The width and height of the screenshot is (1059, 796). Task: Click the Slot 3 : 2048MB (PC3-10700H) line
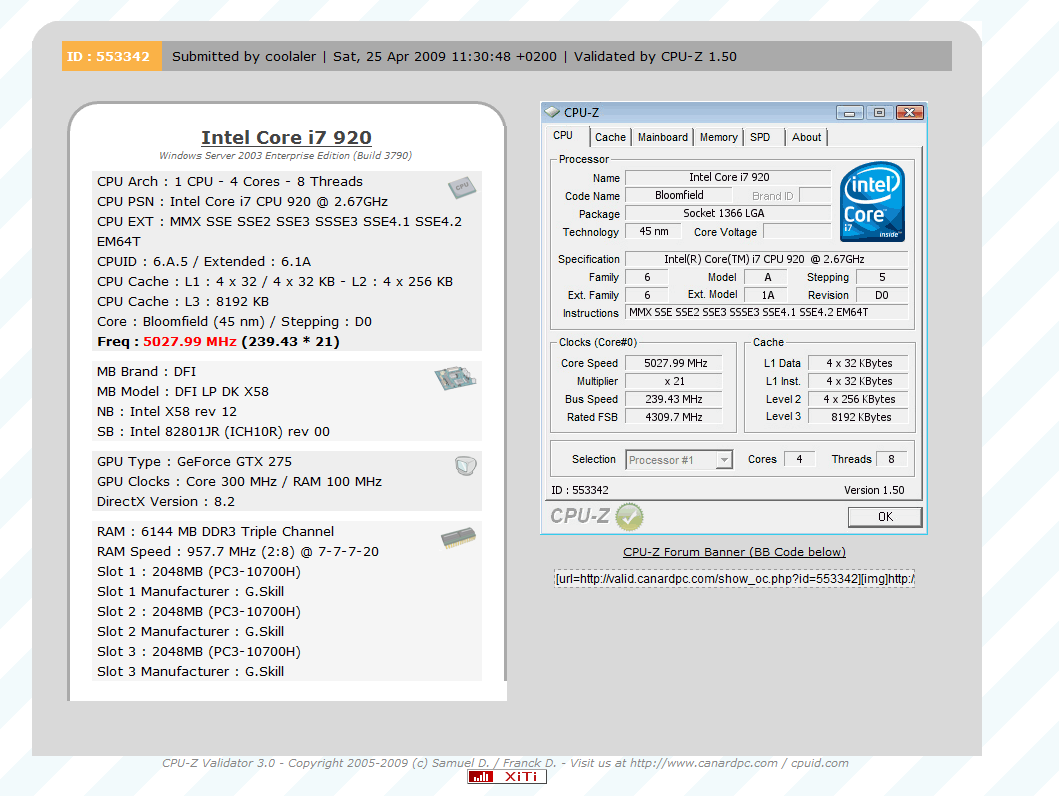tap(199, 652)
